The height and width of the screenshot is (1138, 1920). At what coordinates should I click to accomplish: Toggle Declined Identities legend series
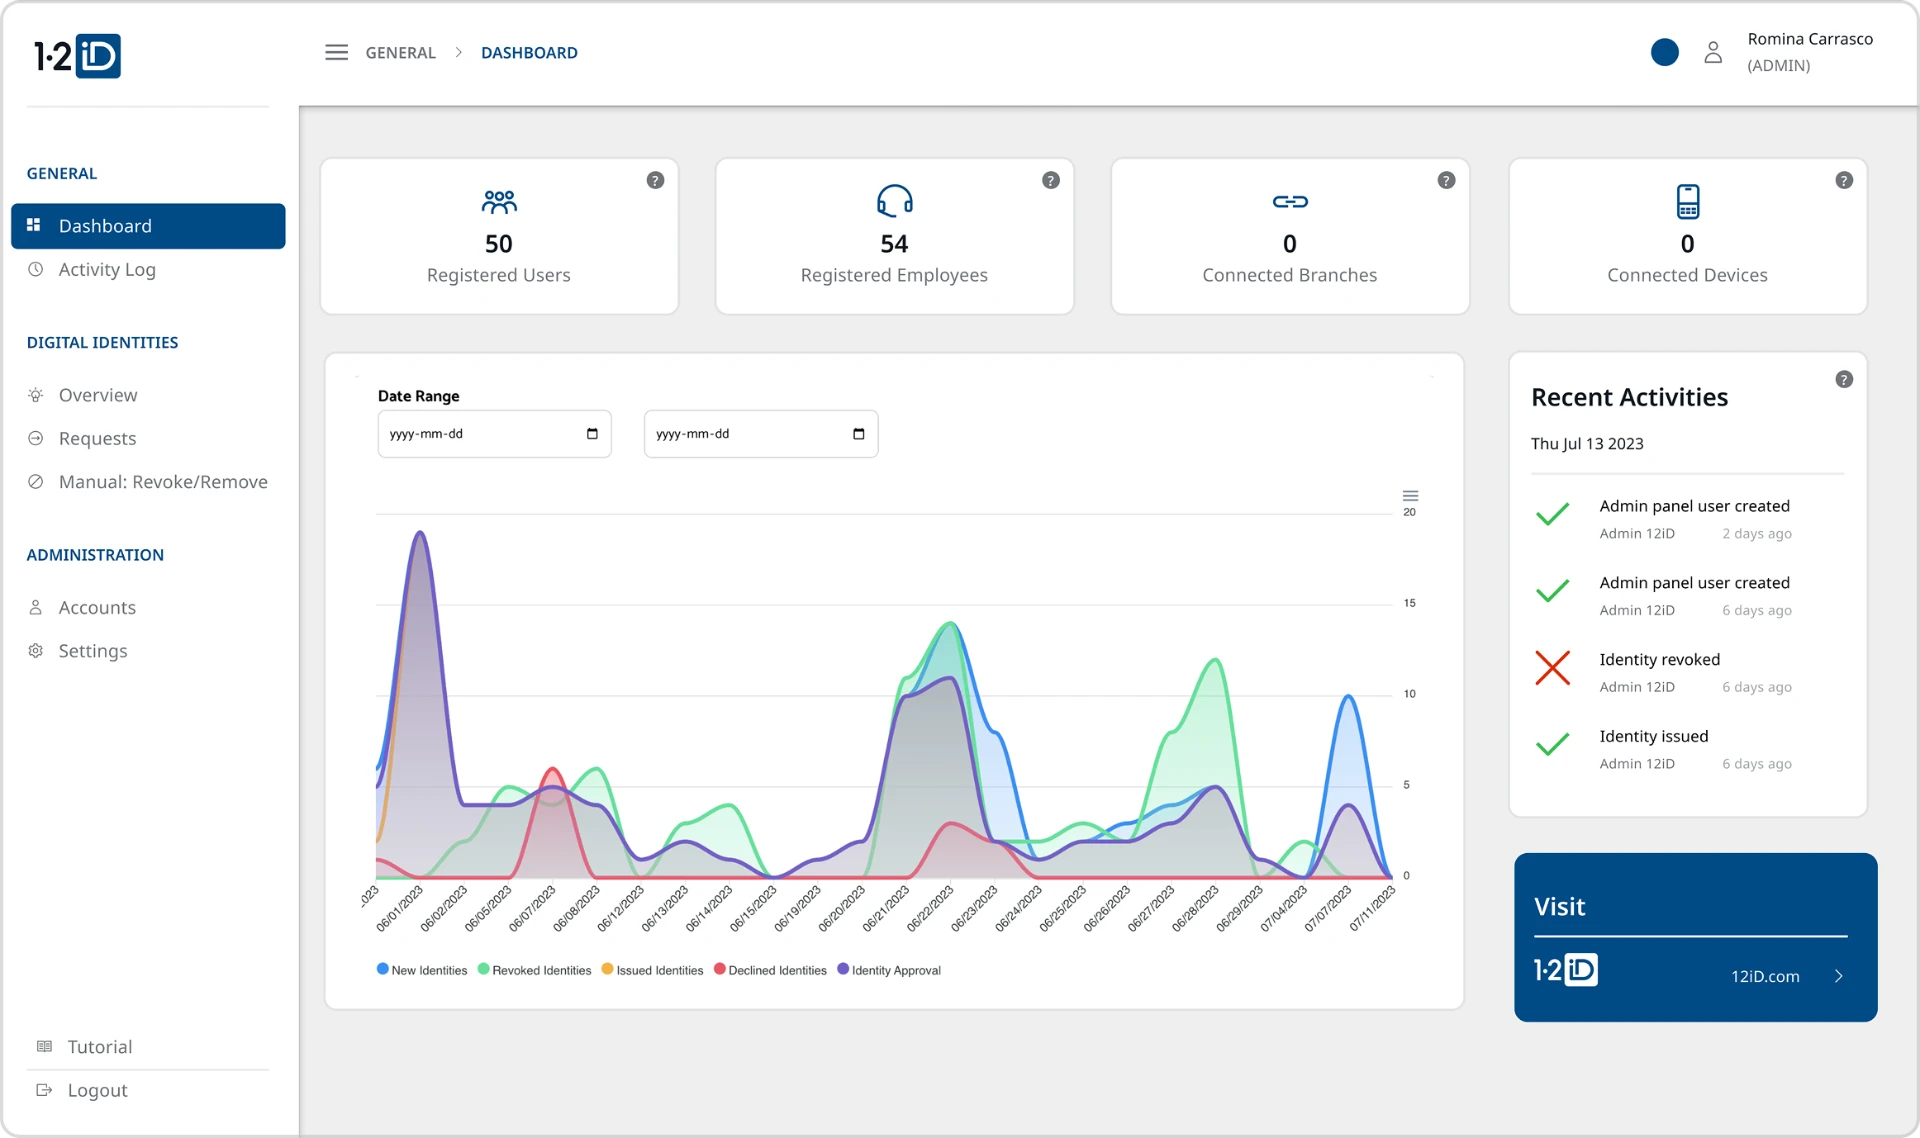[770, 970]
